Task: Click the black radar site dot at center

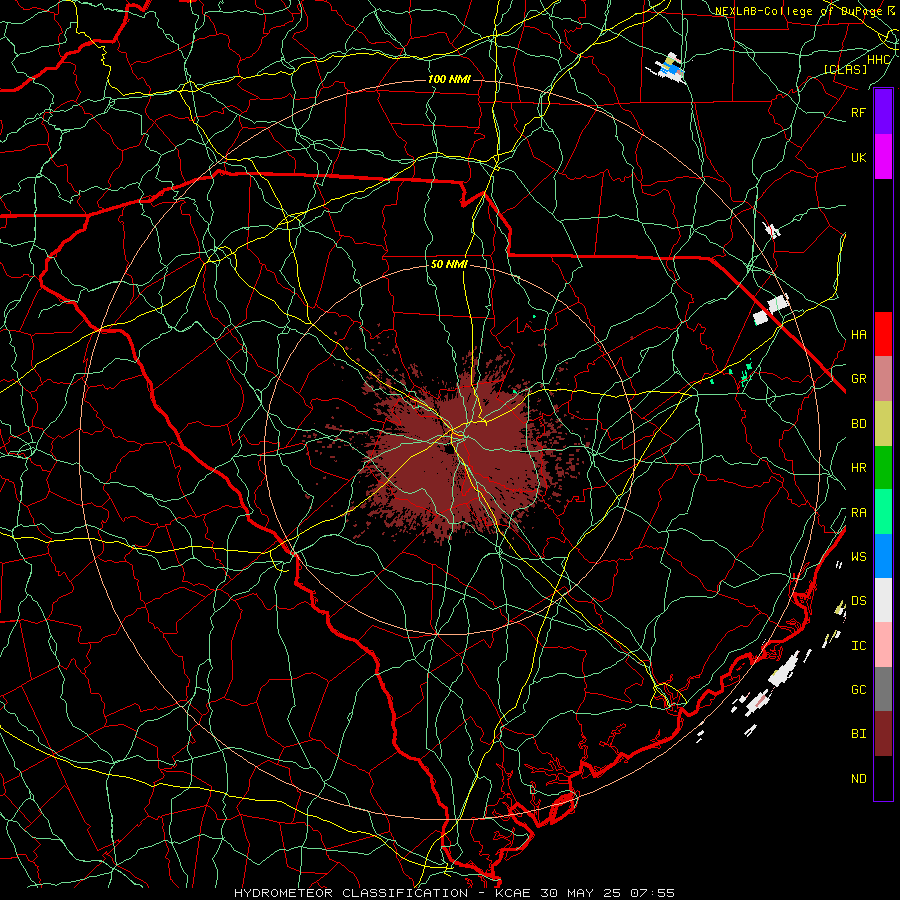Action: (448, 449)
